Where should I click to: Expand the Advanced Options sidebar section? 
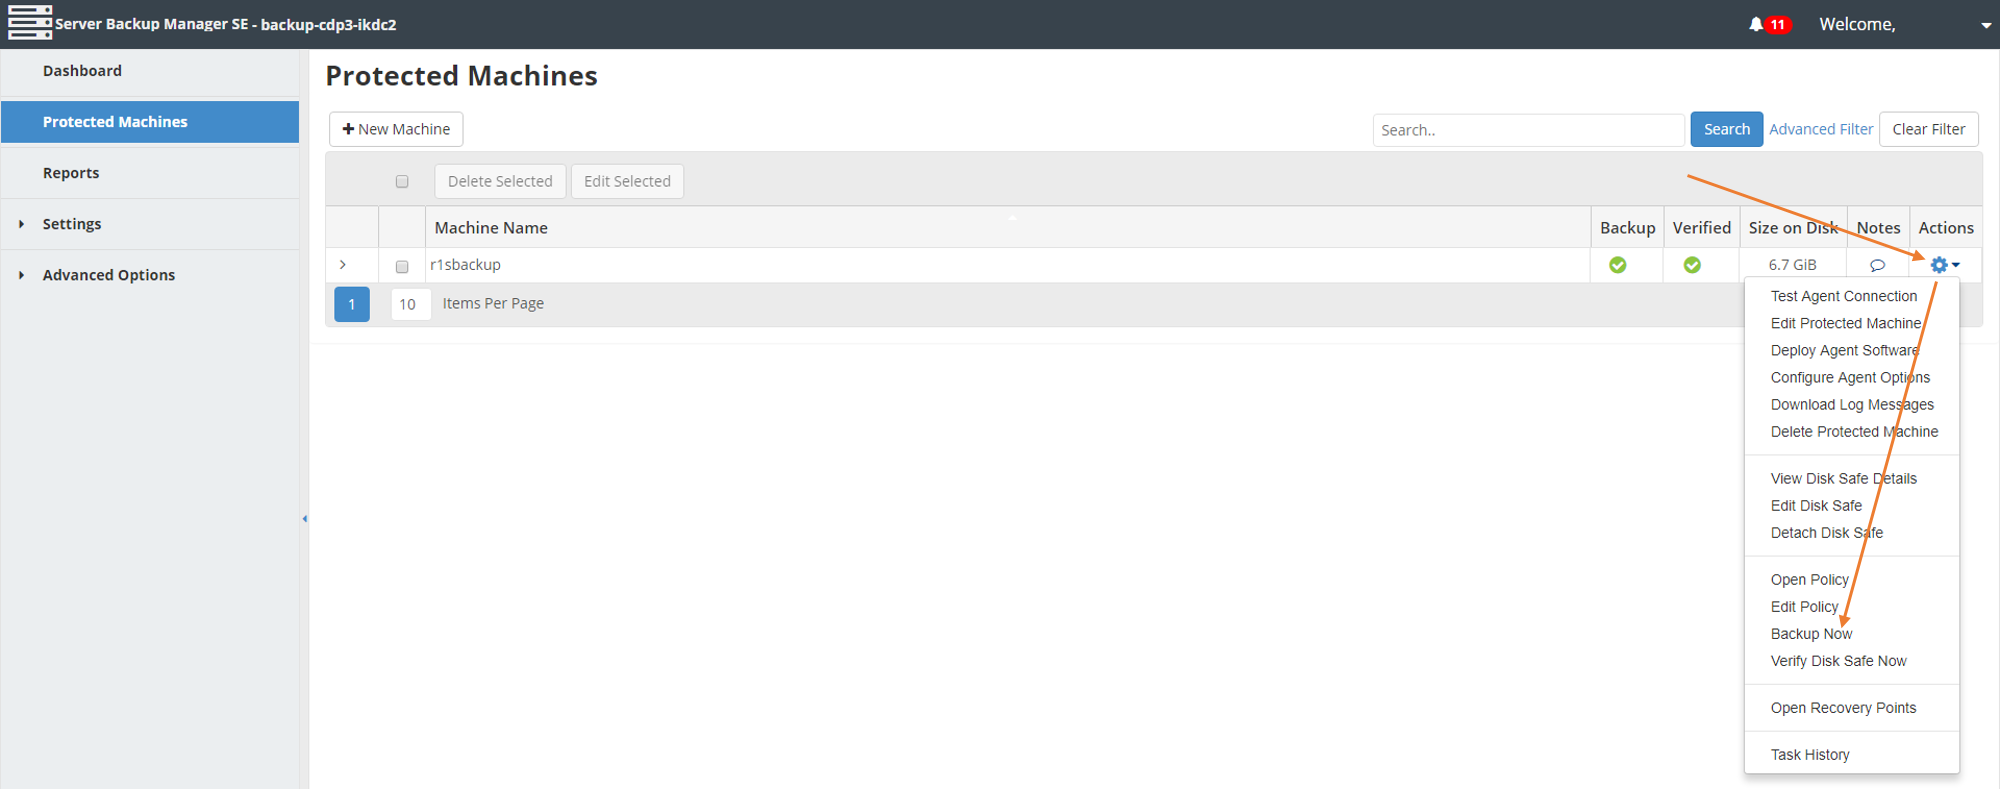pos(22,275)
